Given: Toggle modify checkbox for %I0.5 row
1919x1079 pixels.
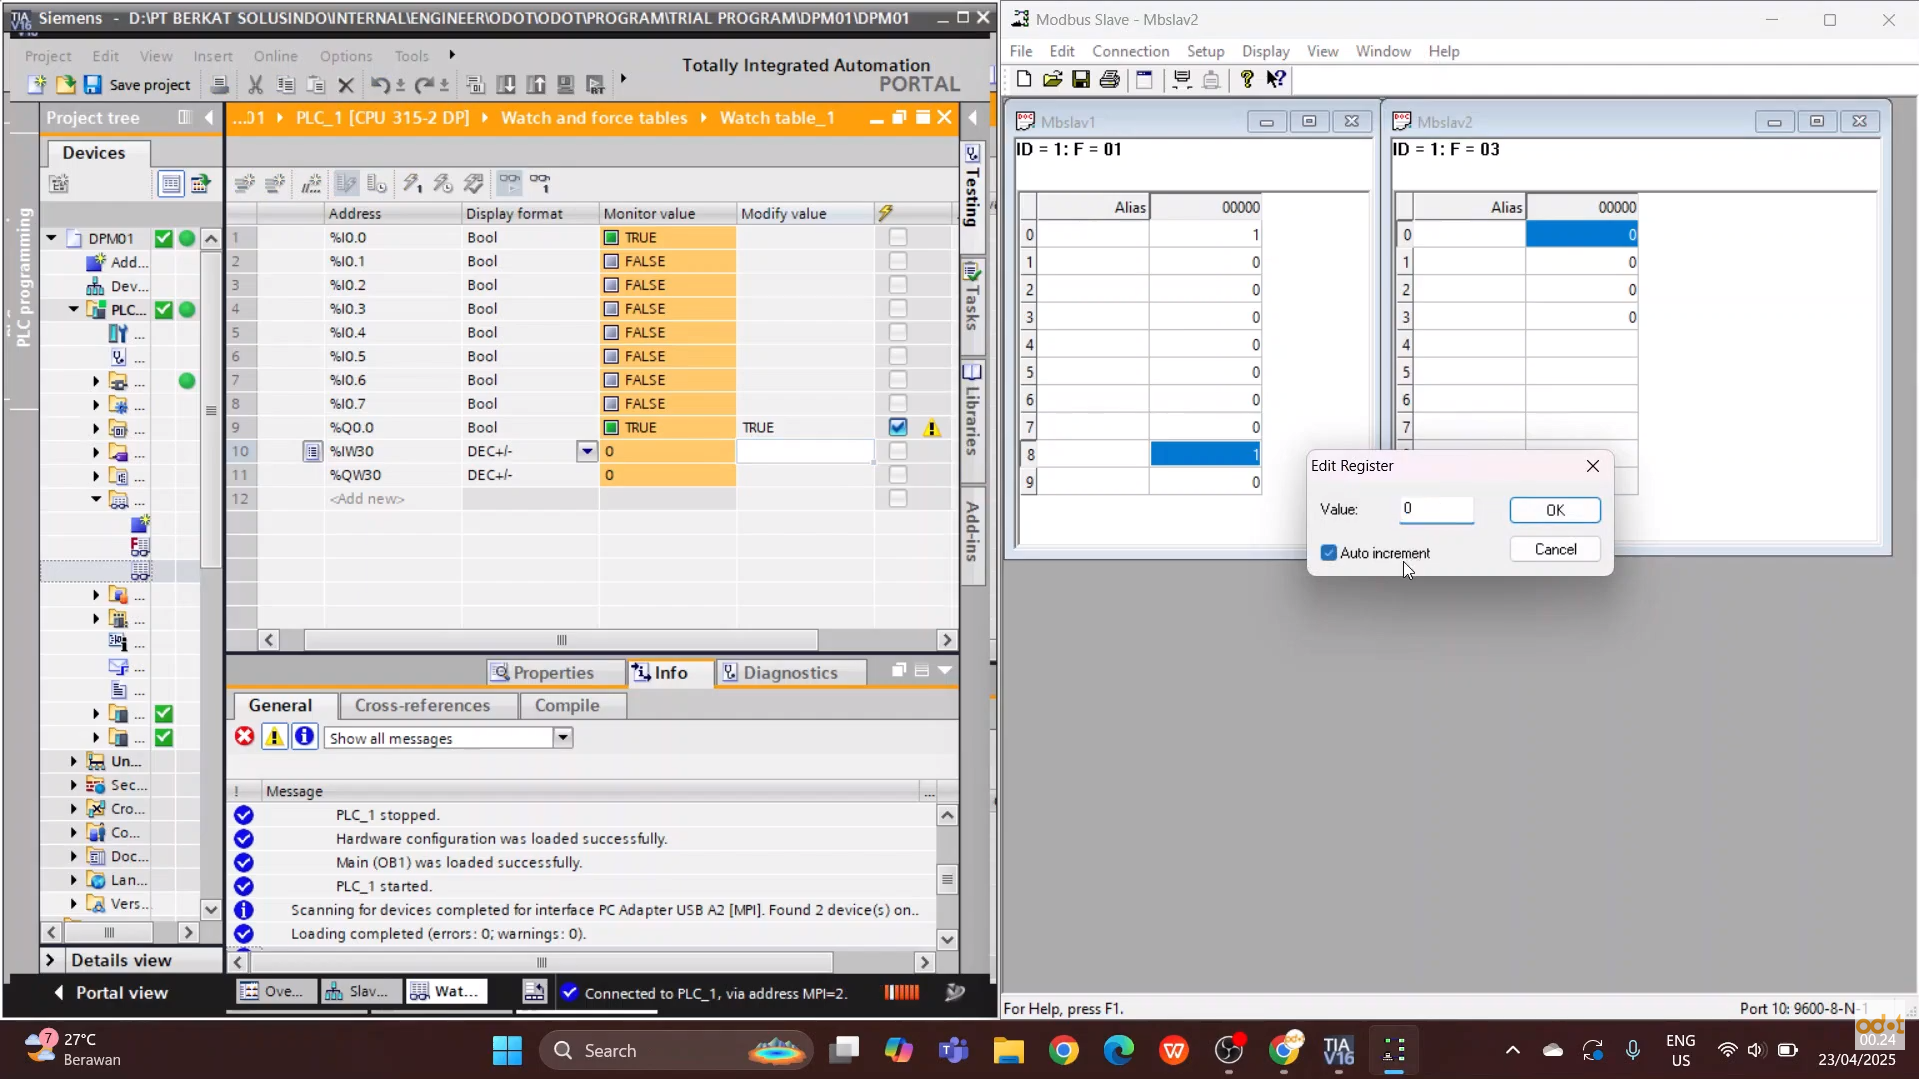Looking at the screenshot, I should (x=898, y=356).
